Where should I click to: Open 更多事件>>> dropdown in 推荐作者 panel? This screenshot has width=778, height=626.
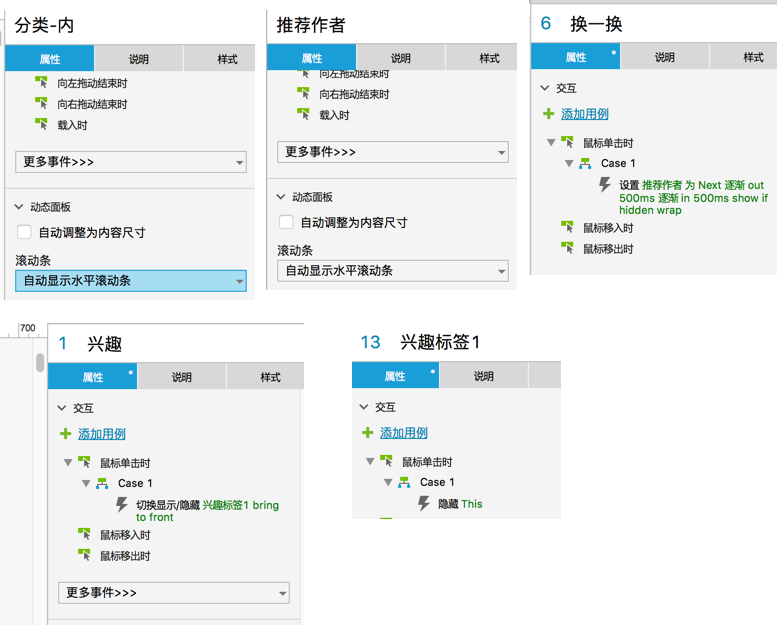(x=393, y=152)
